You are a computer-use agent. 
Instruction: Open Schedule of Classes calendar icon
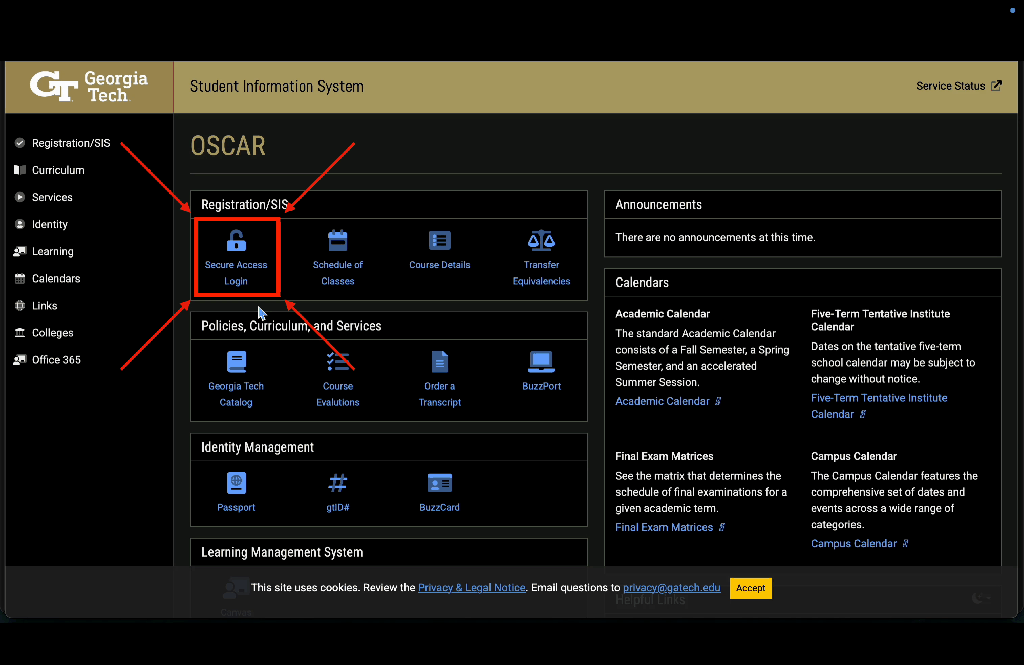tap(338, 241)
